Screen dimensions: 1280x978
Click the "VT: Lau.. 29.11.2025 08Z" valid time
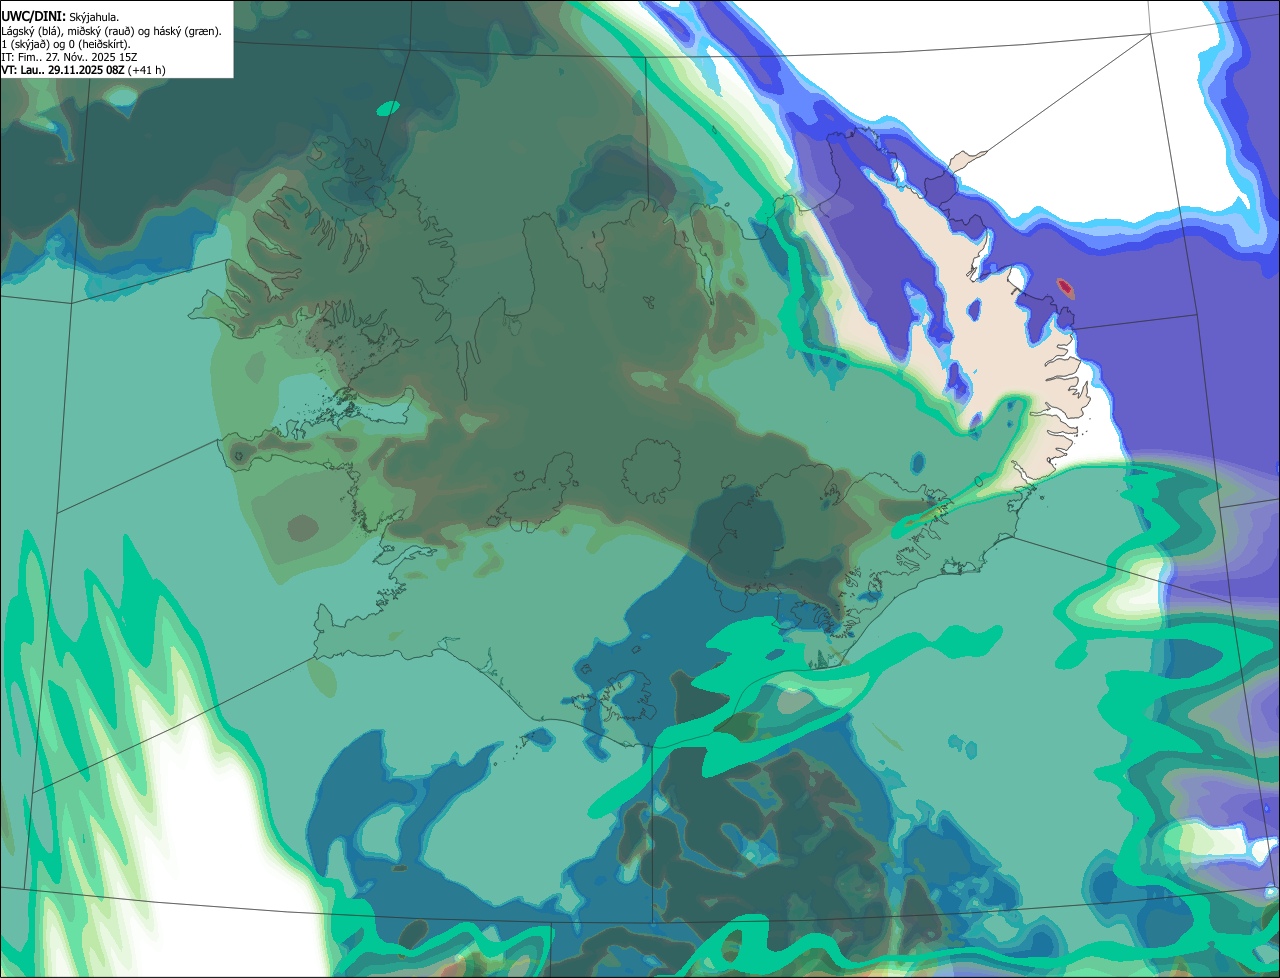pos(62,70)
